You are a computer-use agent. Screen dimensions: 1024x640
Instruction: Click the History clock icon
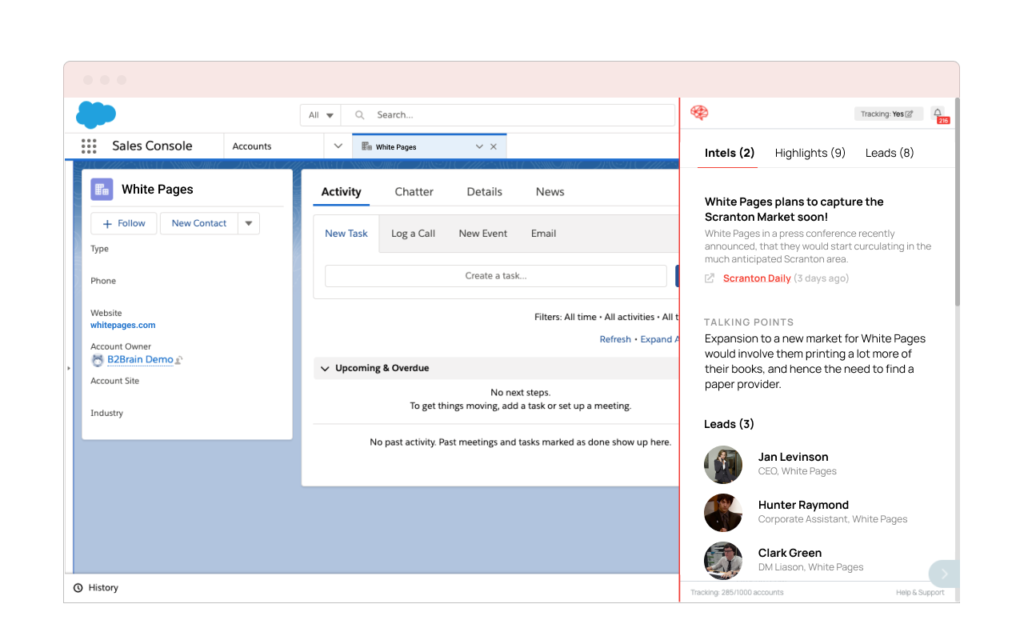pyautogui.click(x=78, y=588)
